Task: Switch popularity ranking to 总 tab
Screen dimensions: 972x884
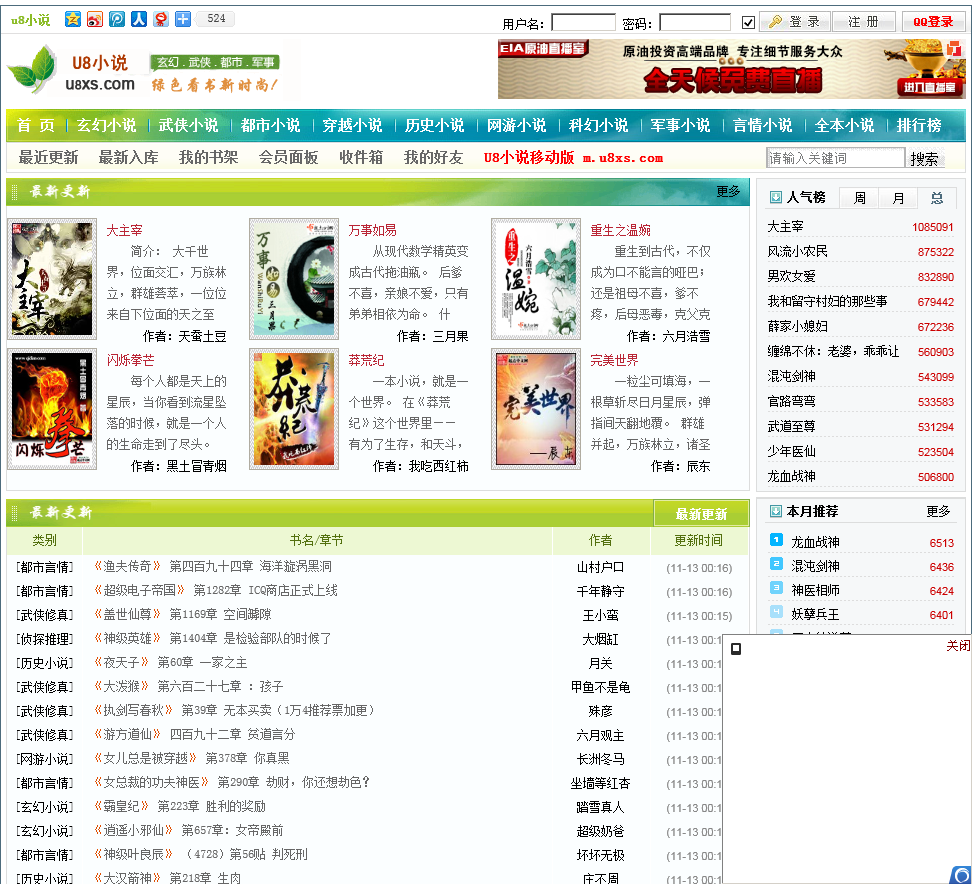Action: [x=937, y=198]
